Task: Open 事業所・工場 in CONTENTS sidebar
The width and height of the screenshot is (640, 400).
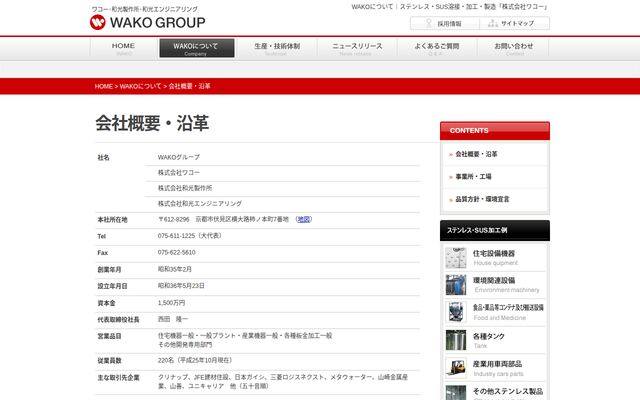Action: 473,177
